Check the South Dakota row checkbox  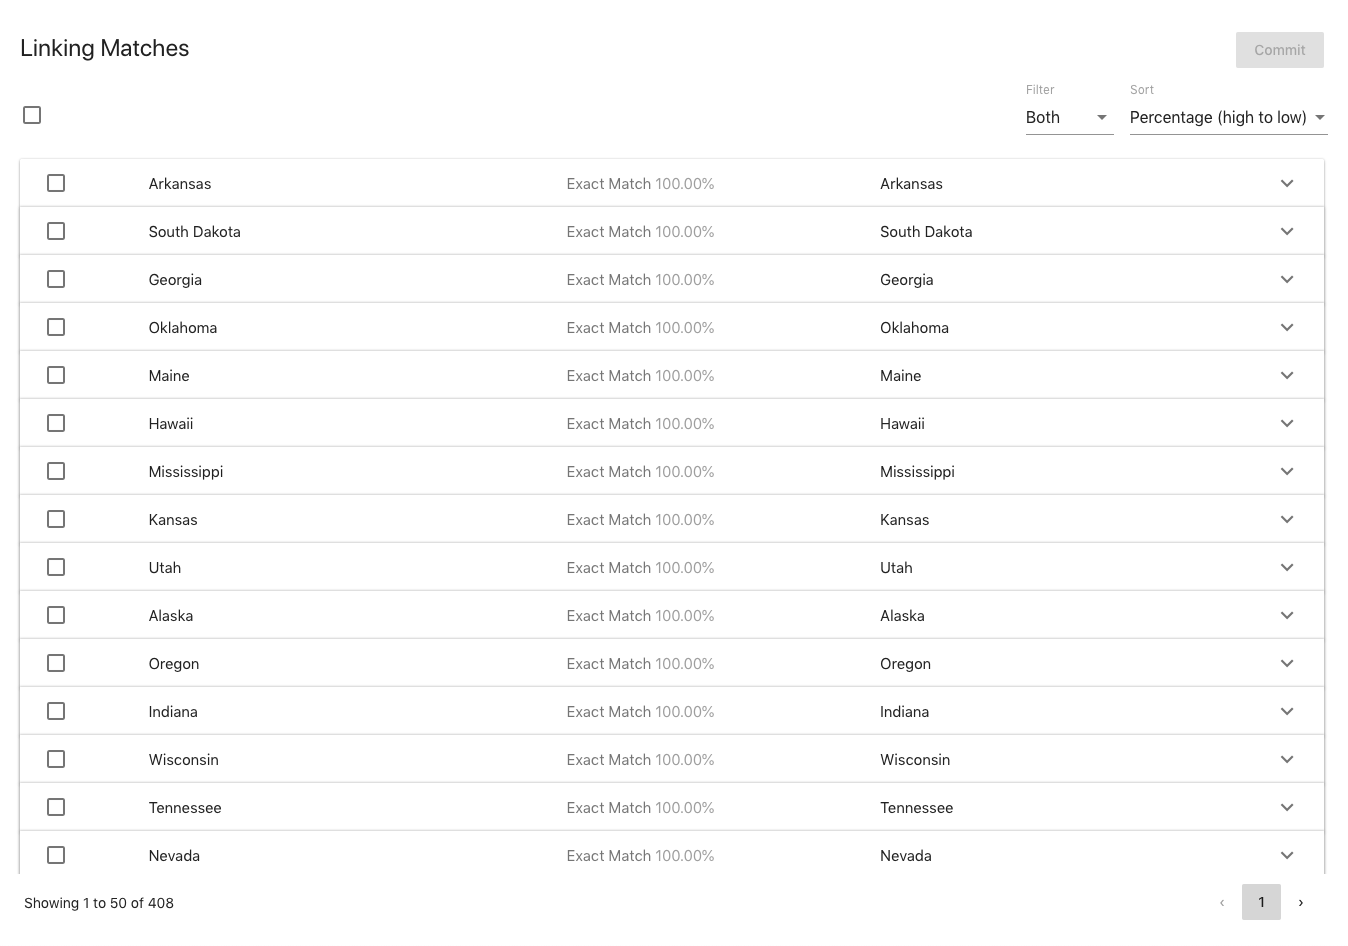point(56,231)
